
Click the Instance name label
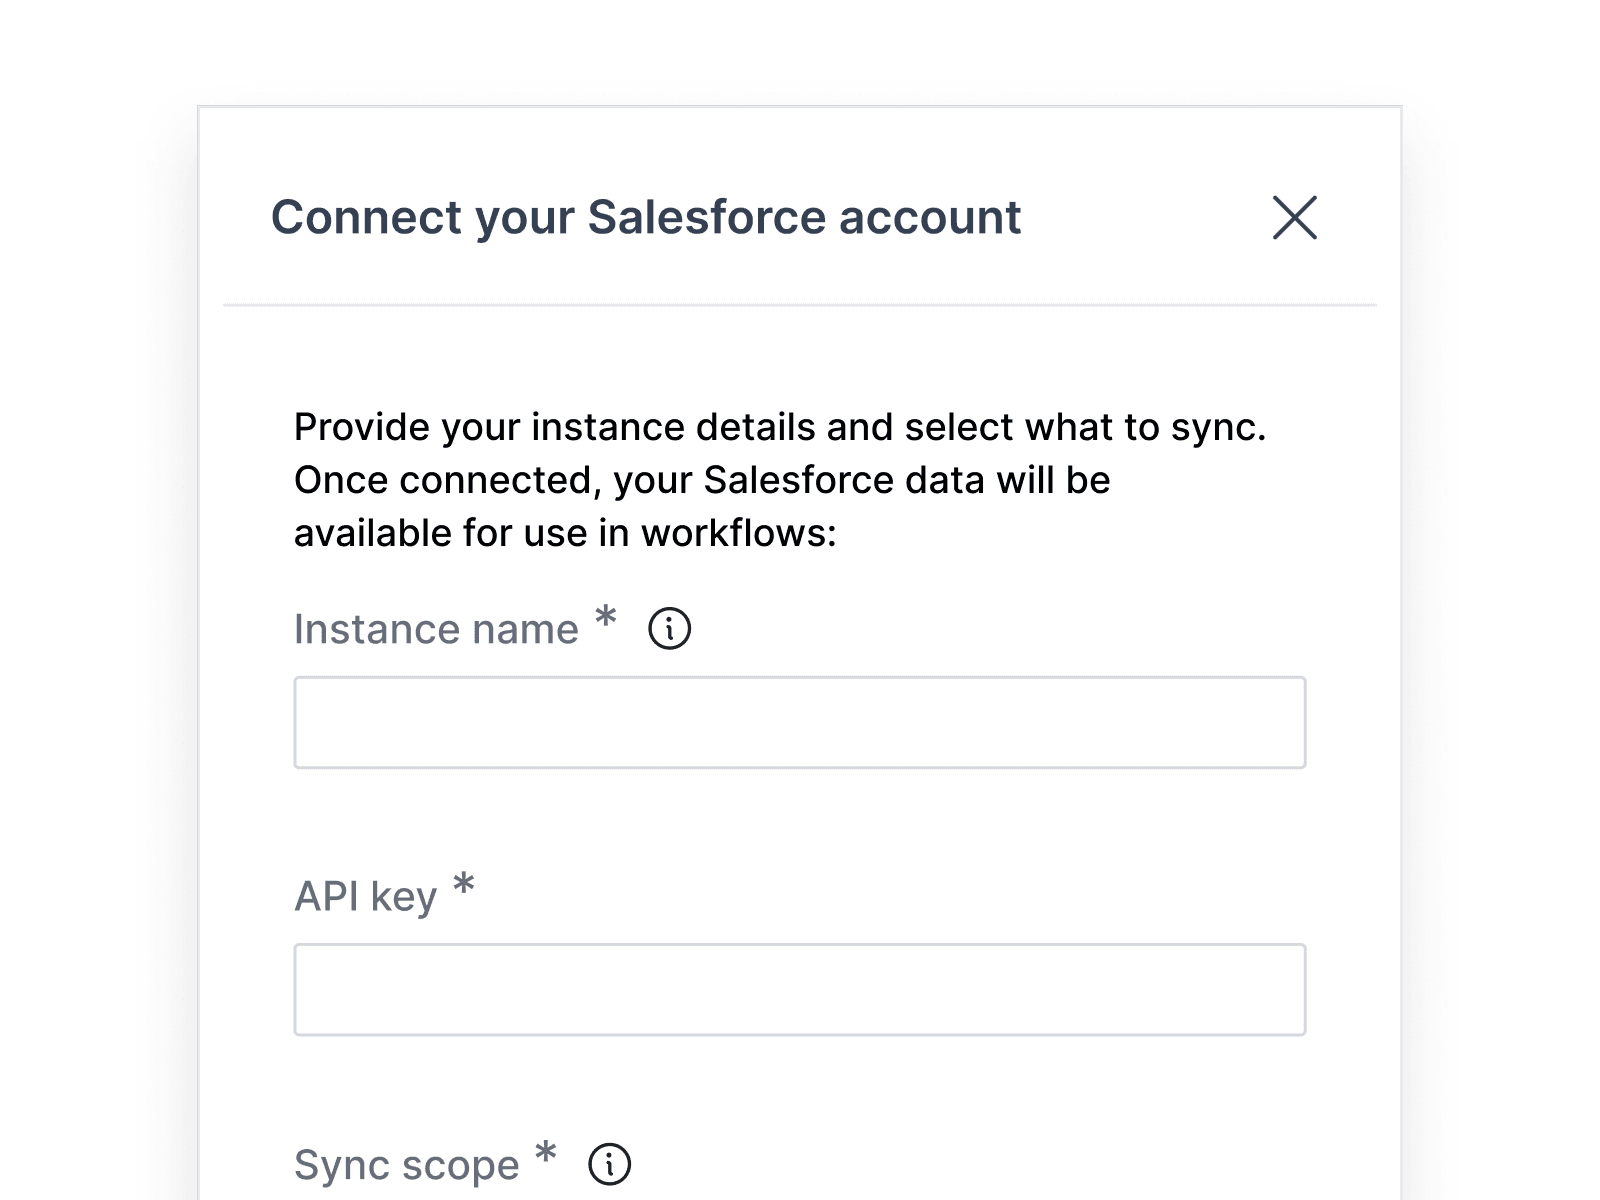434,629
